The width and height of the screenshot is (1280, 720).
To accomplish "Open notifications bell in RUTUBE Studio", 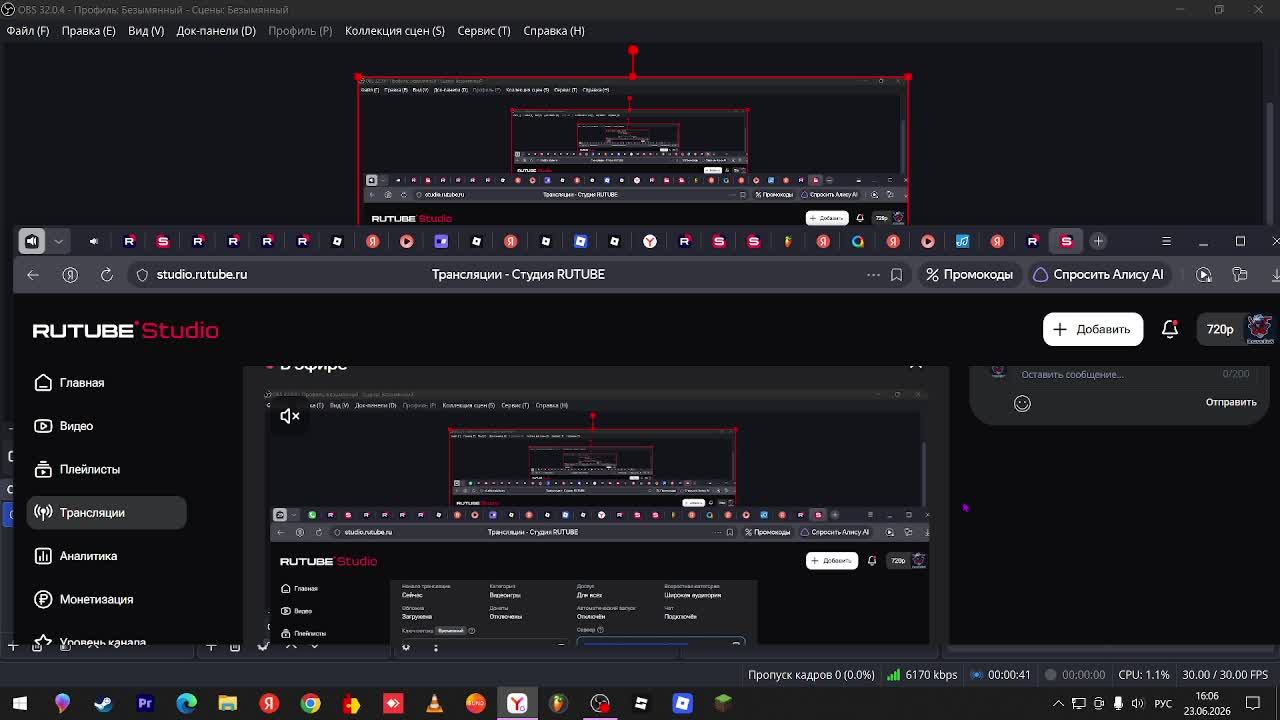I will 1170,329.
